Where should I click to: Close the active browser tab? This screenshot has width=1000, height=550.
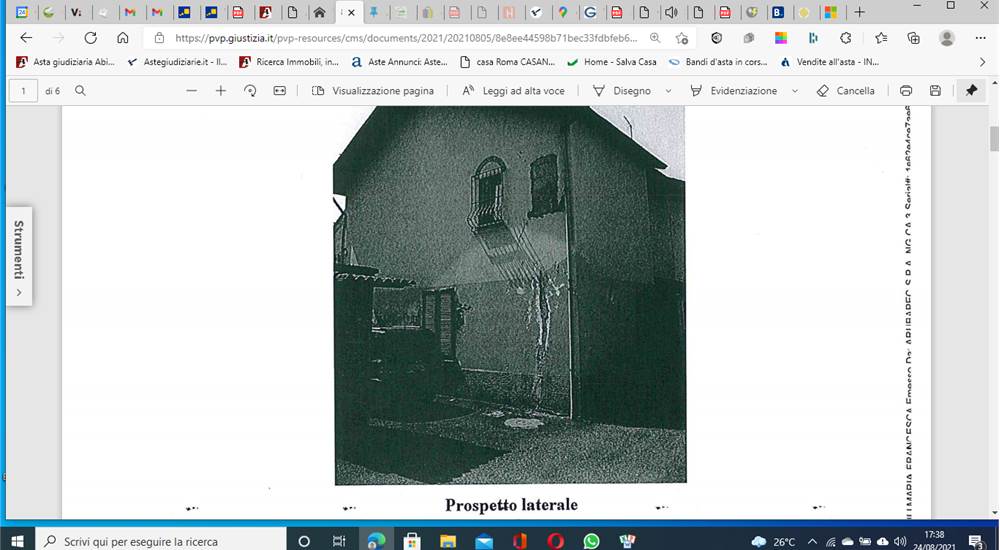(x=351, y=12)
